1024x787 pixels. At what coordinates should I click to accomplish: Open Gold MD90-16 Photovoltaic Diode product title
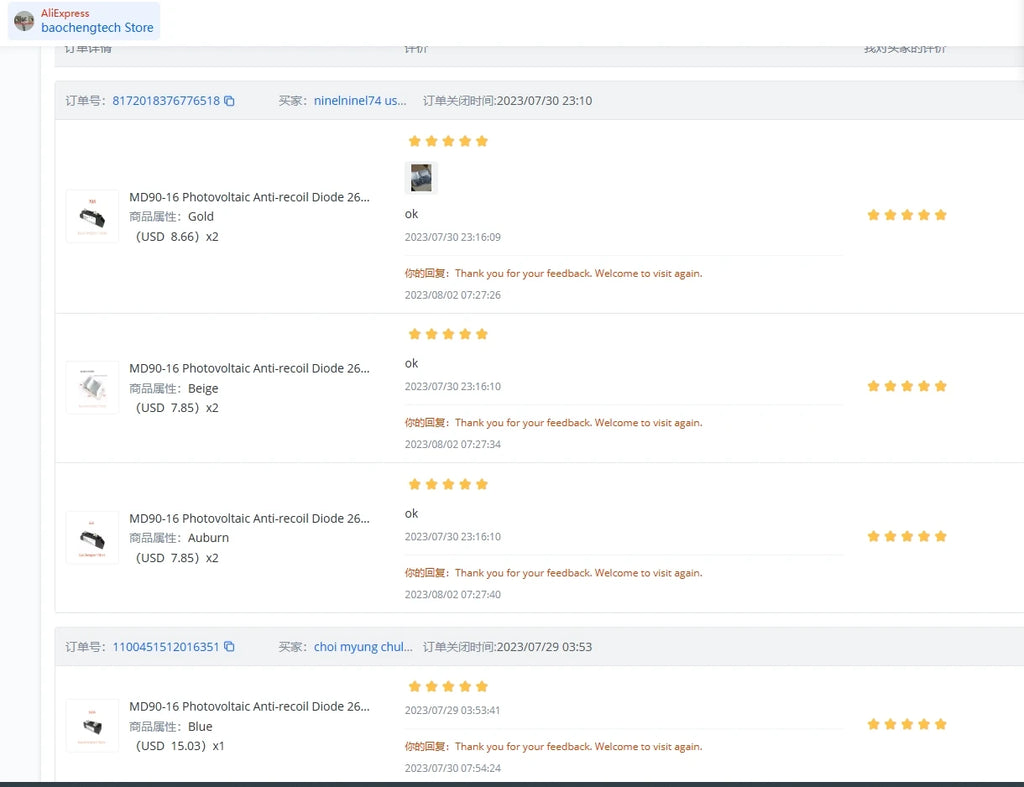coord(249,197)
